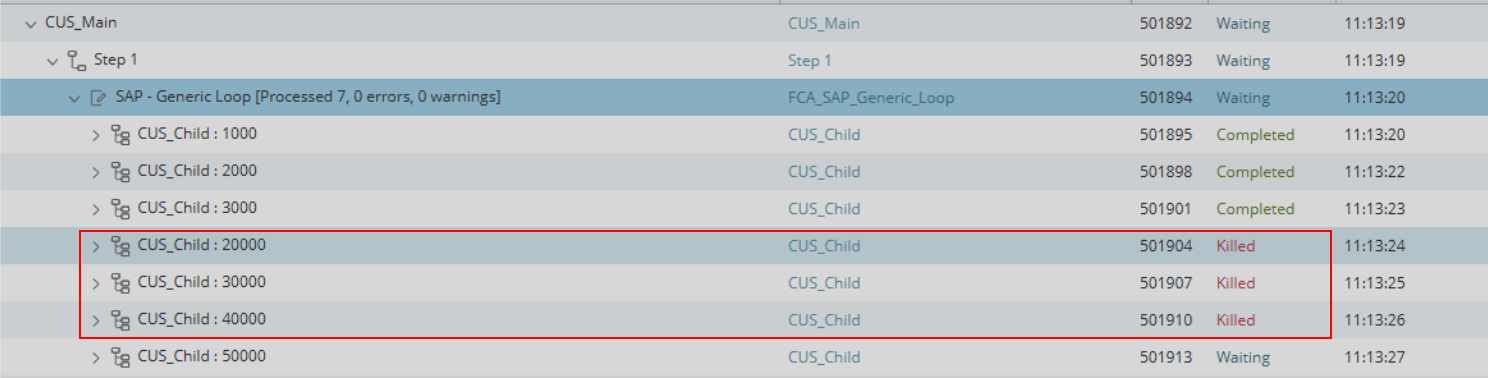Open the FCA_SAP_Generic_Loop definition link
This screenshot has height=378, width=1488.
pos(870,98)
